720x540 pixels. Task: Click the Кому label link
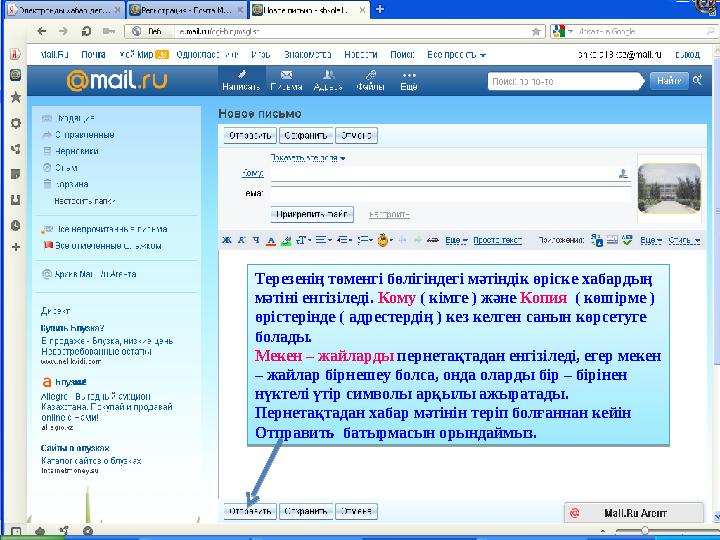[253, 173]
